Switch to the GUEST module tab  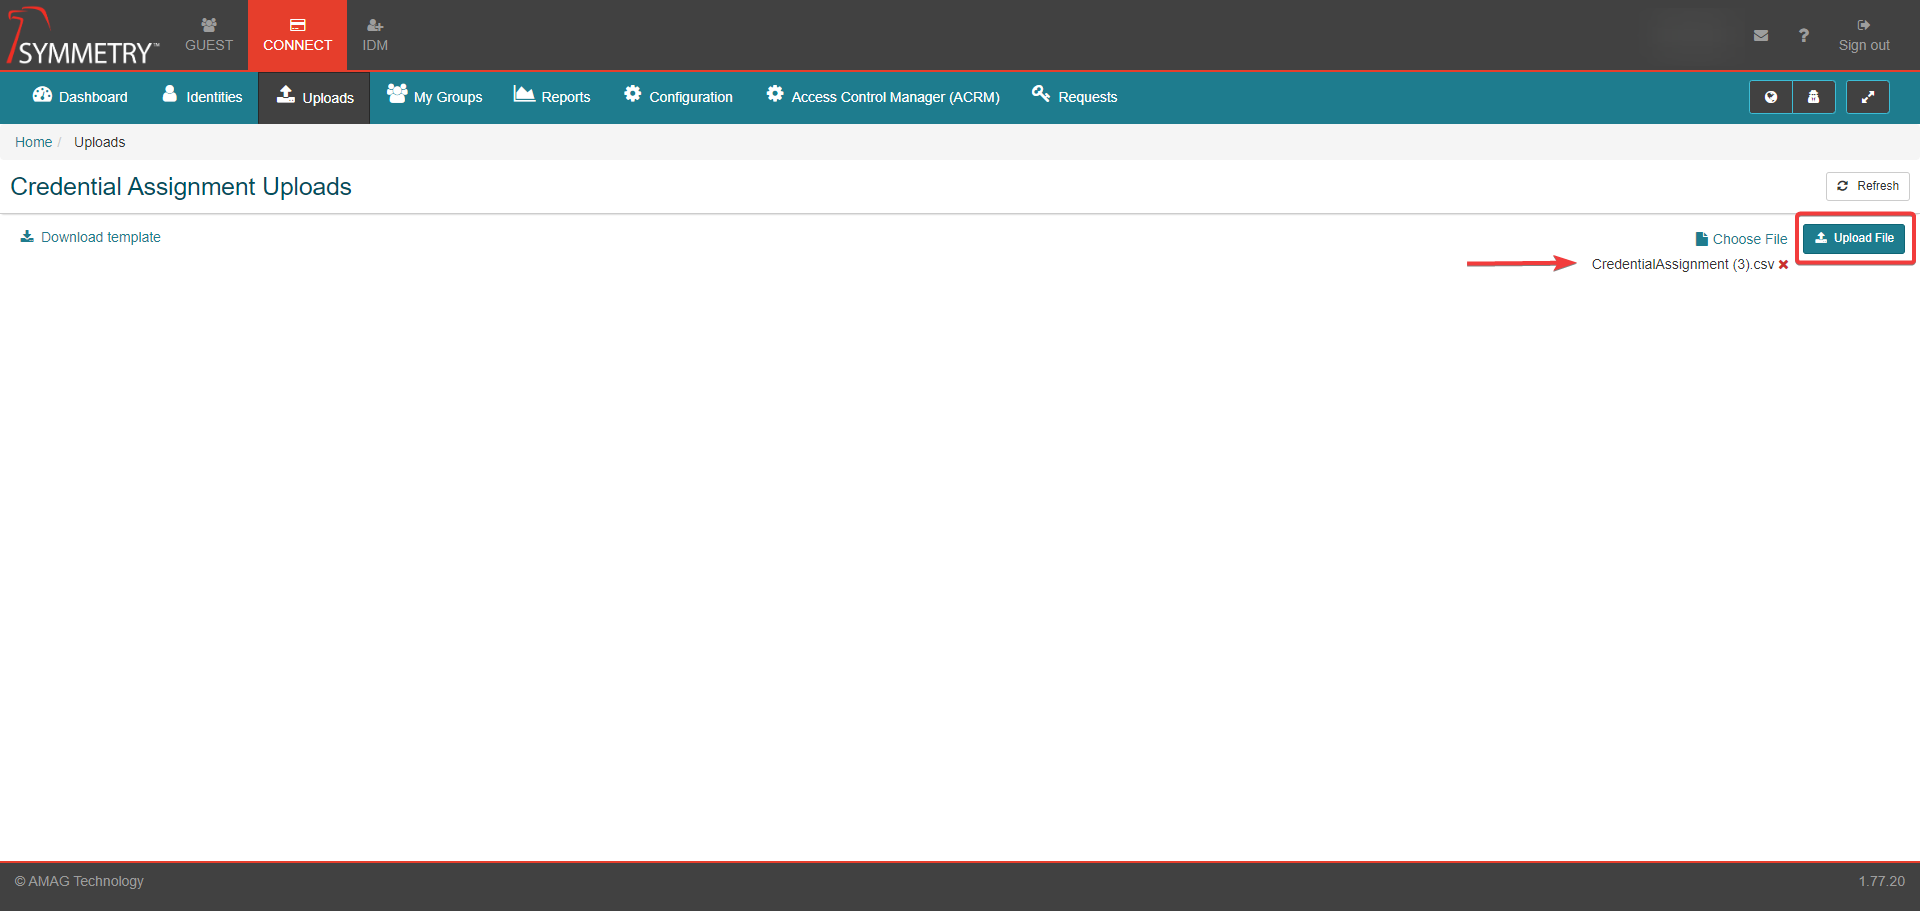pyautogui.click(x=209, y=35)
